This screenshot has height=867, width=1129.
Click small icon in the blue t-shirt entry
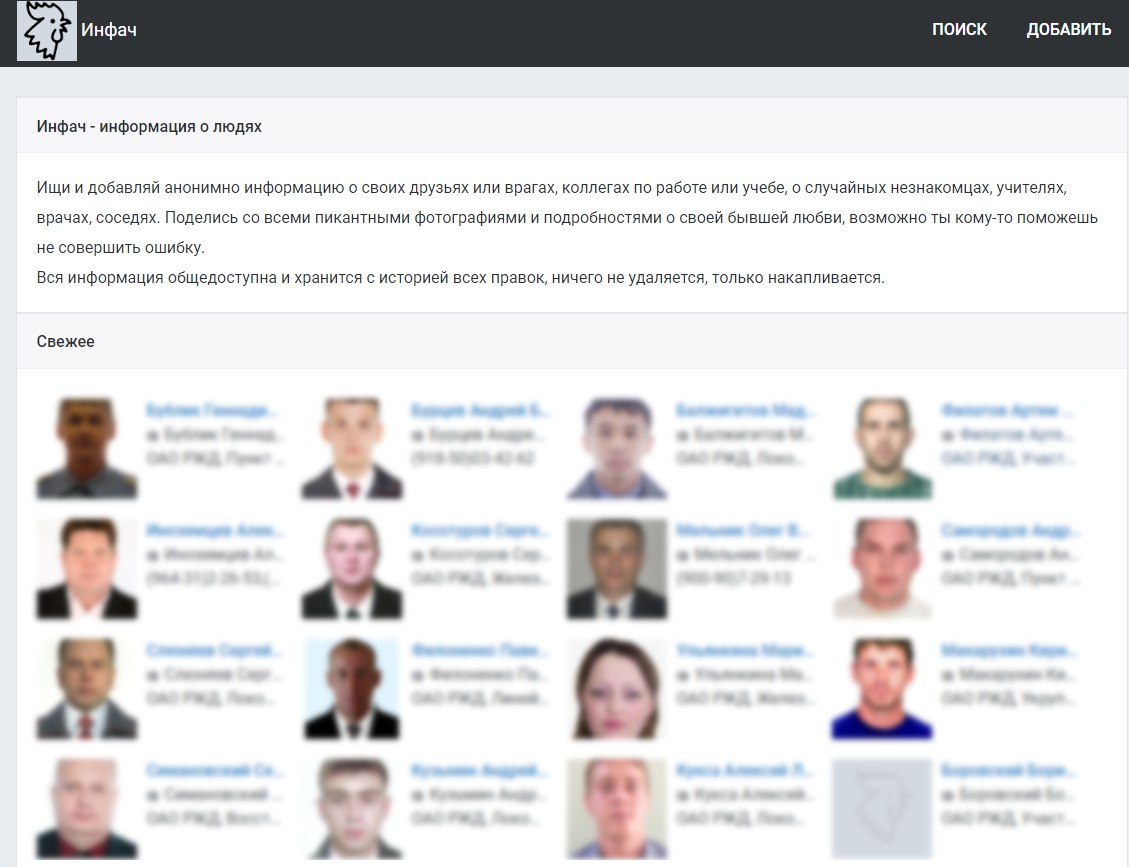click(948, 675)
